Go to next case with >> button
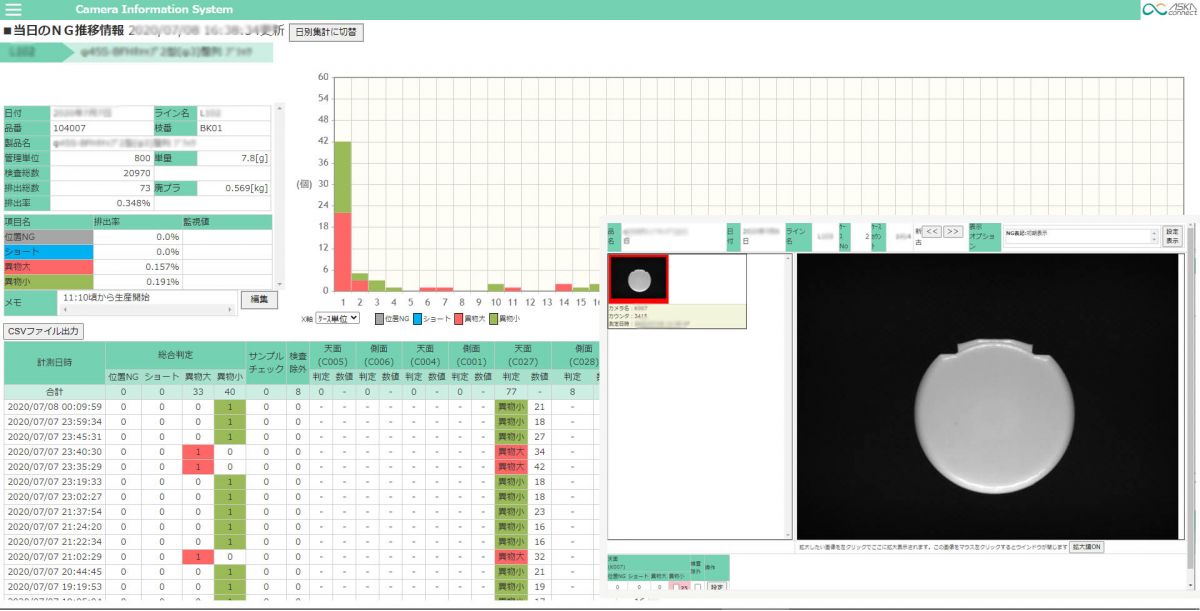The image size is (1200, 611). (x=953, y=231)
